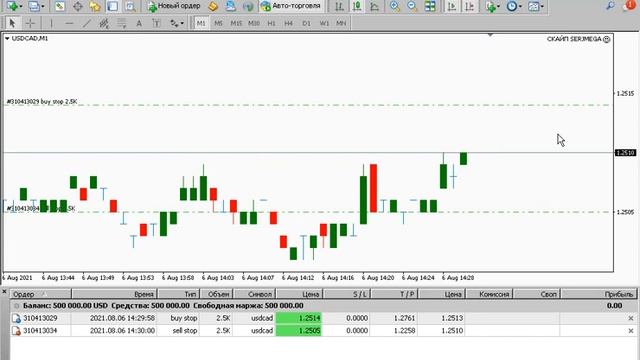Viewport: 640px width, 360px height.
Task: Open the Navigator star folder icon
Action: tap(95, 6)
